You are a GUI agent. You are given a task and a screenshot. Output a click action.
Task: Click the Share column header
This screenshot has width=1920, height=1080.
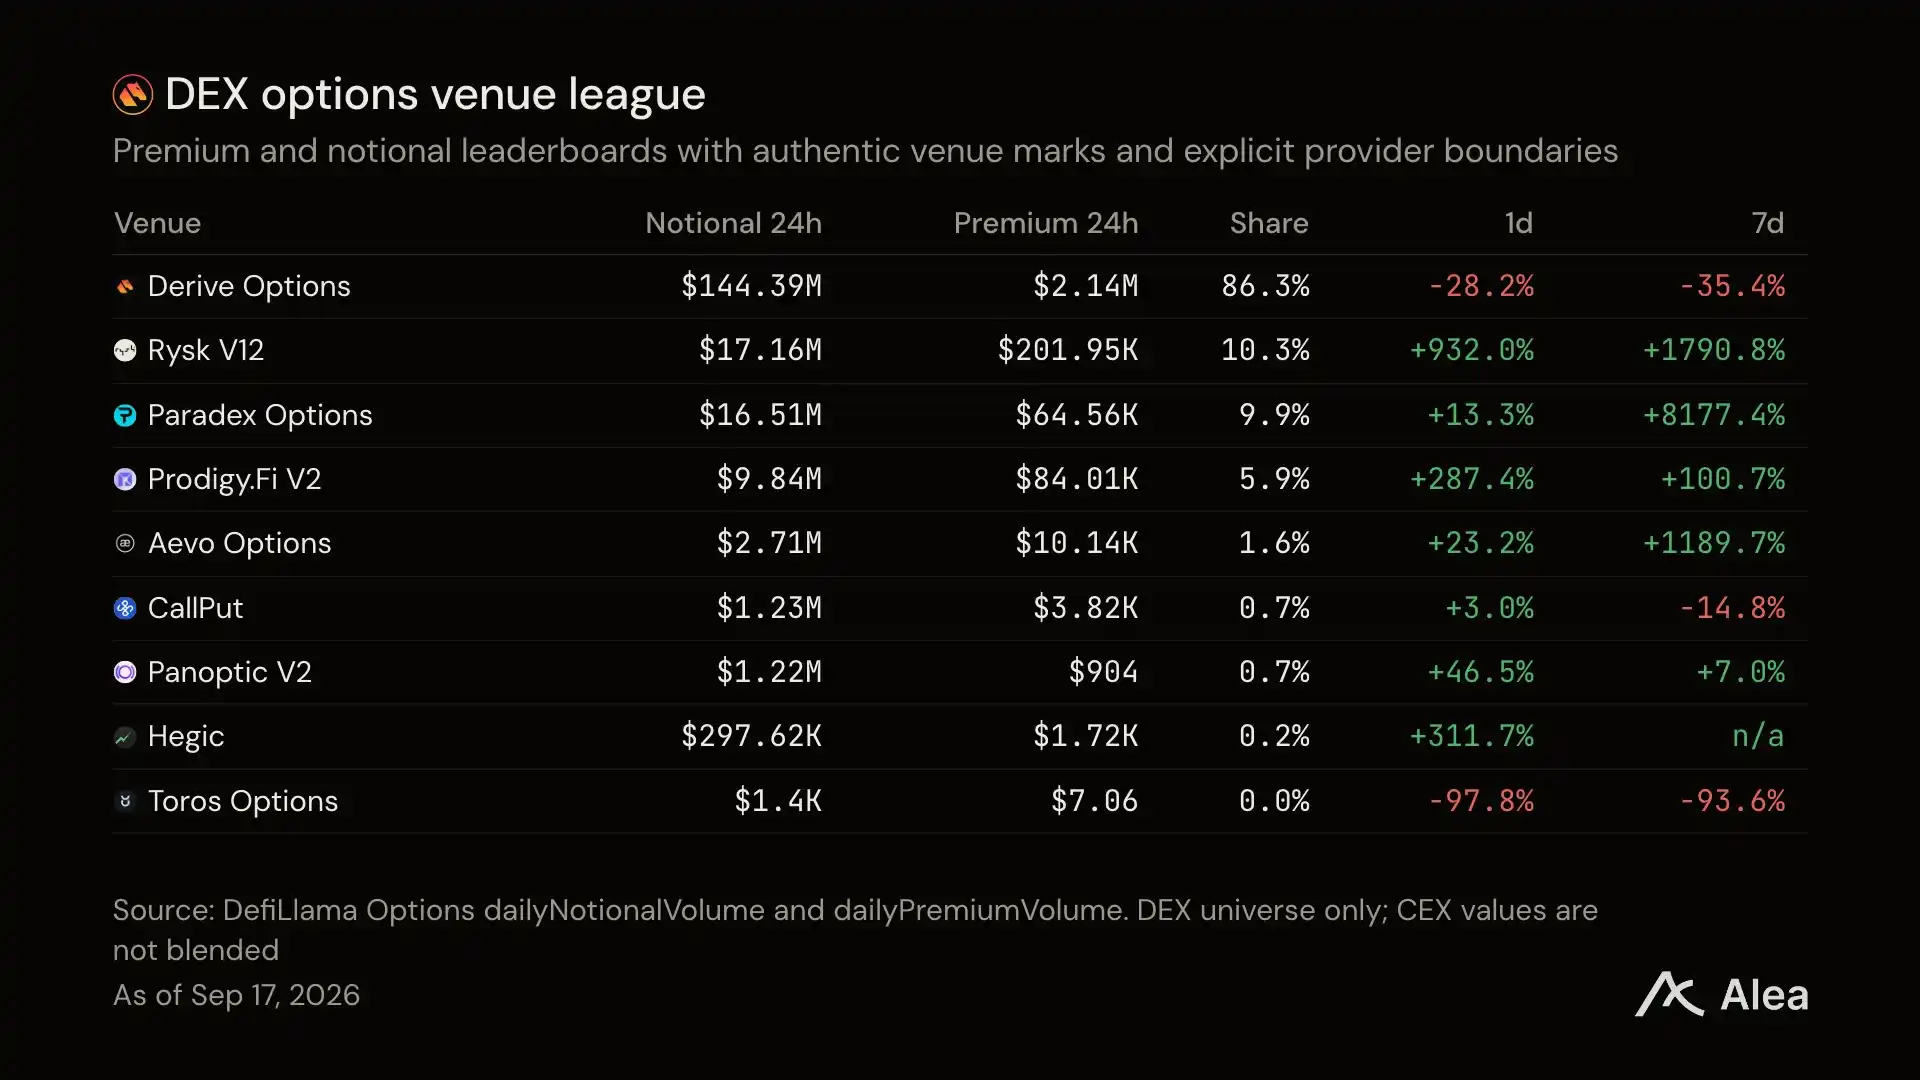pos(1268,223)
